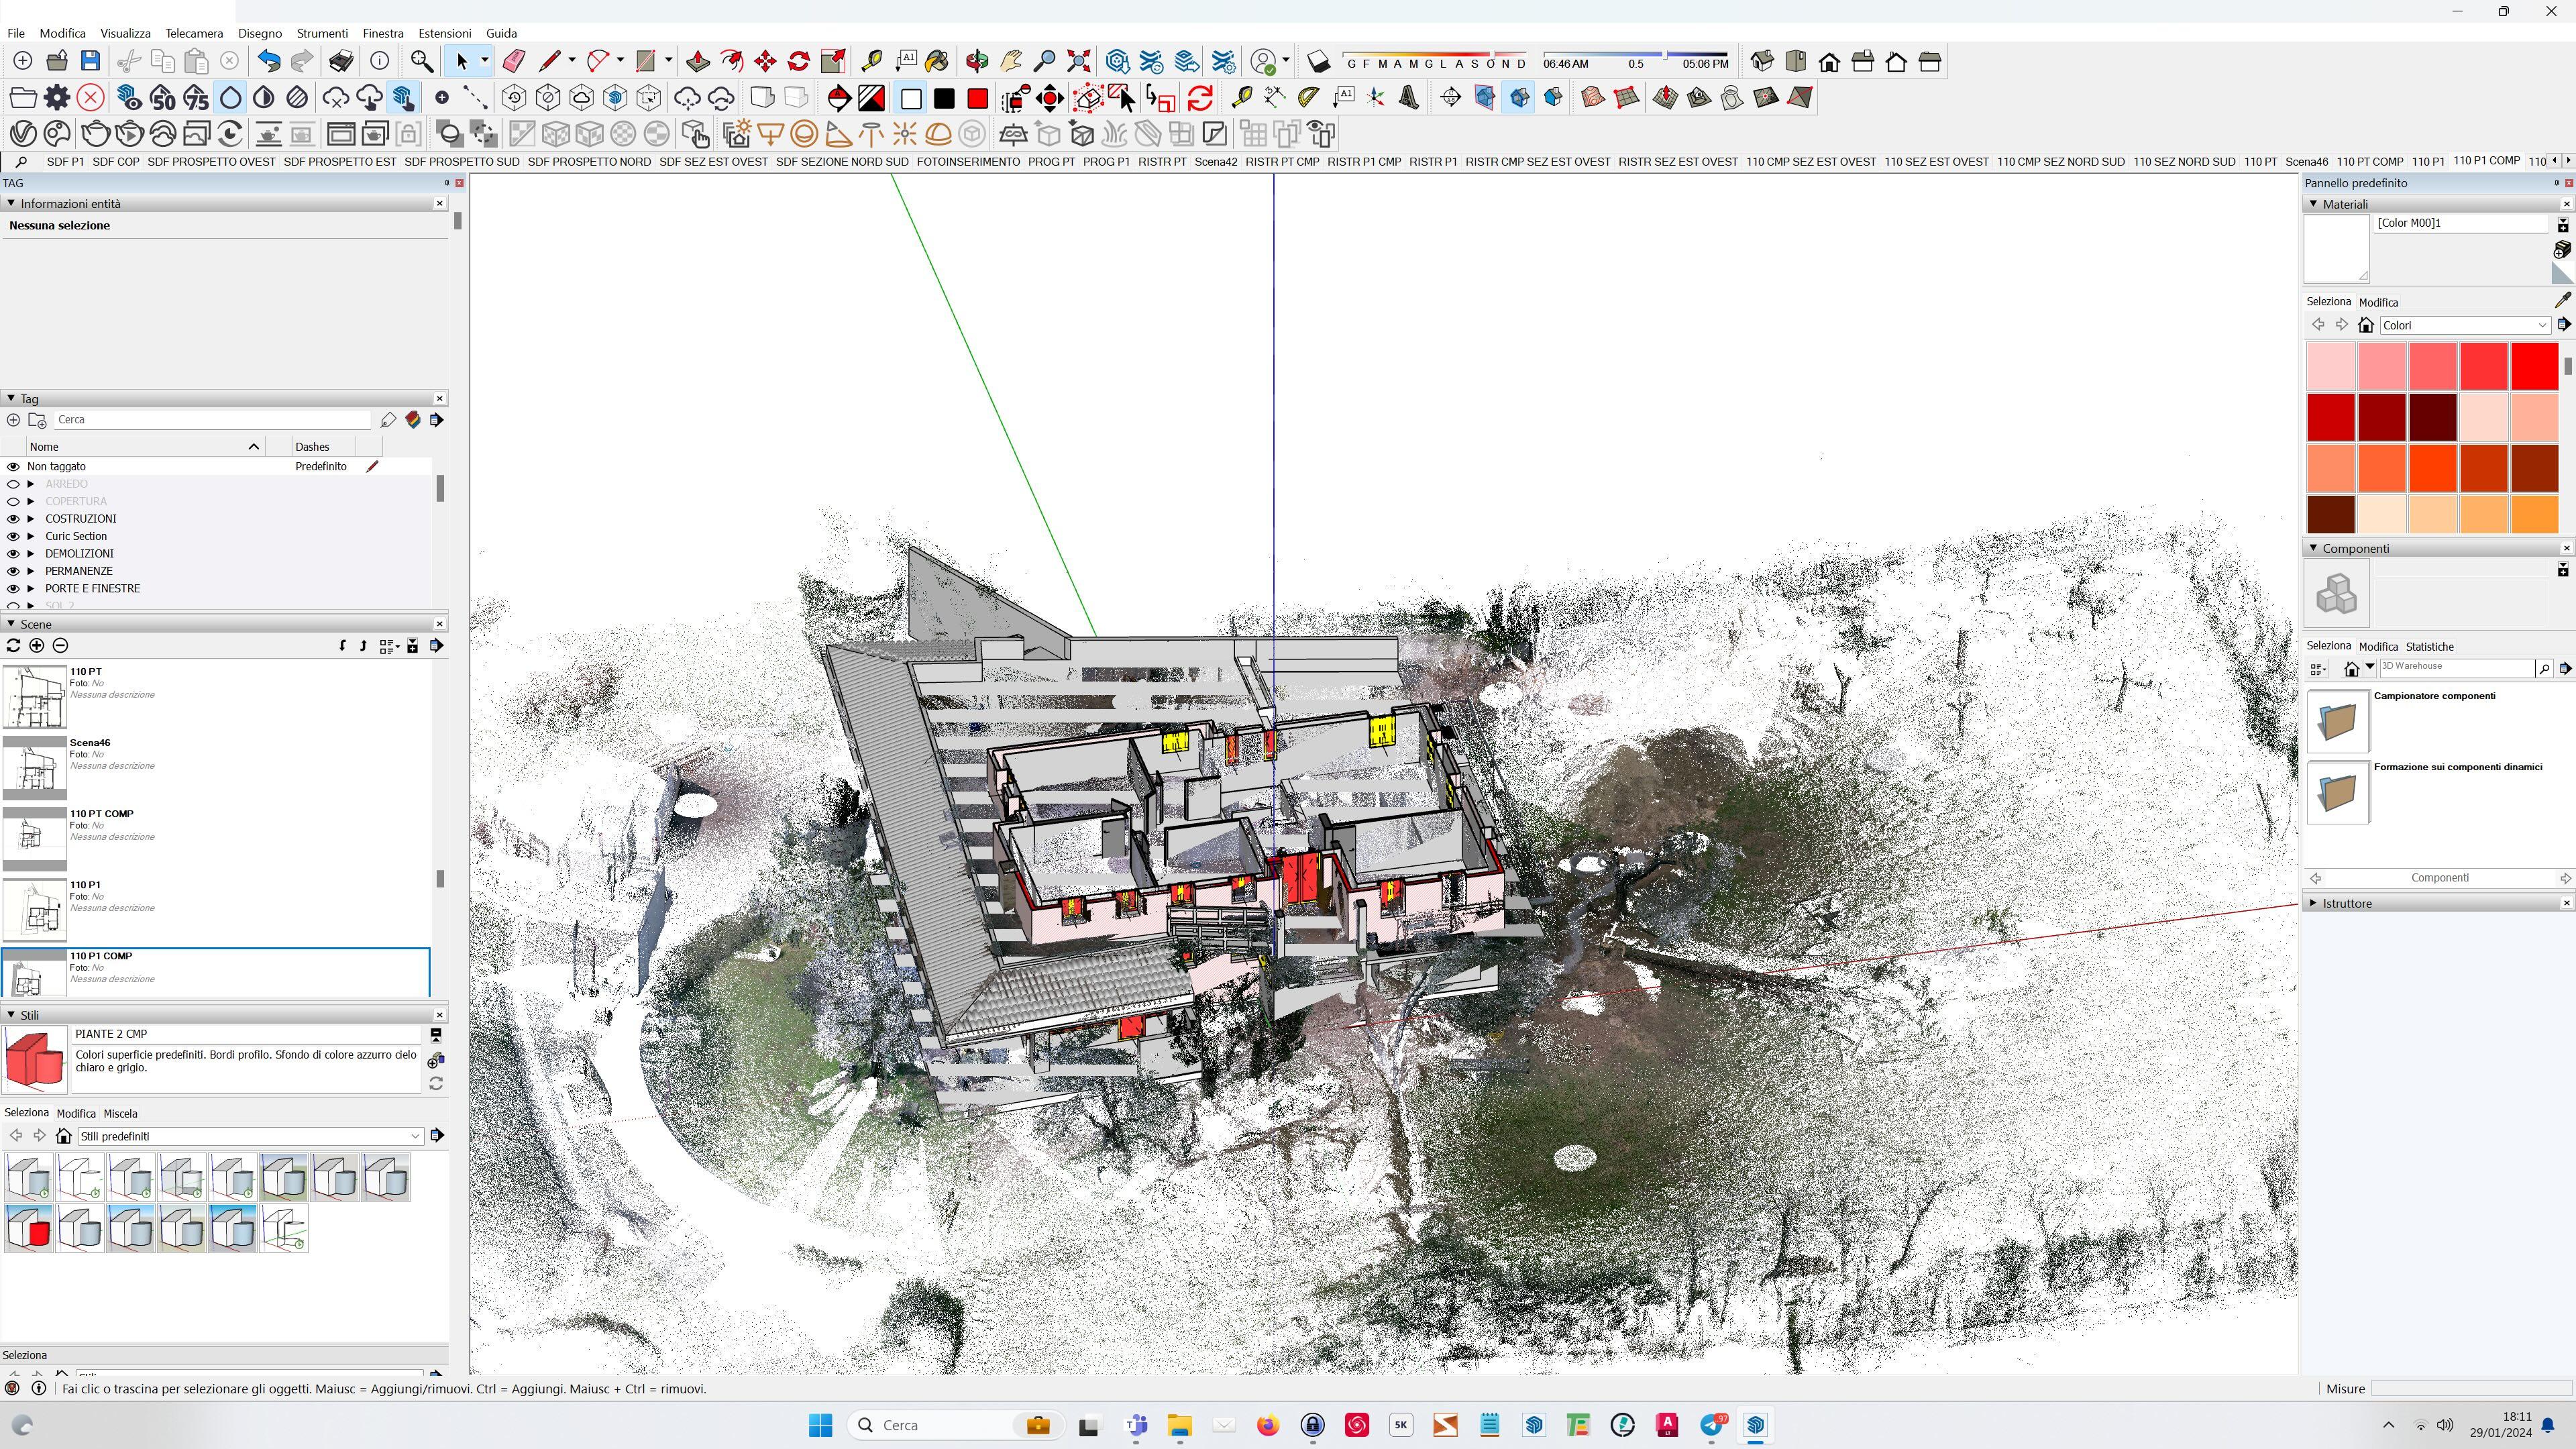Select the Eraser tool in toolbar

click(513, 62)
